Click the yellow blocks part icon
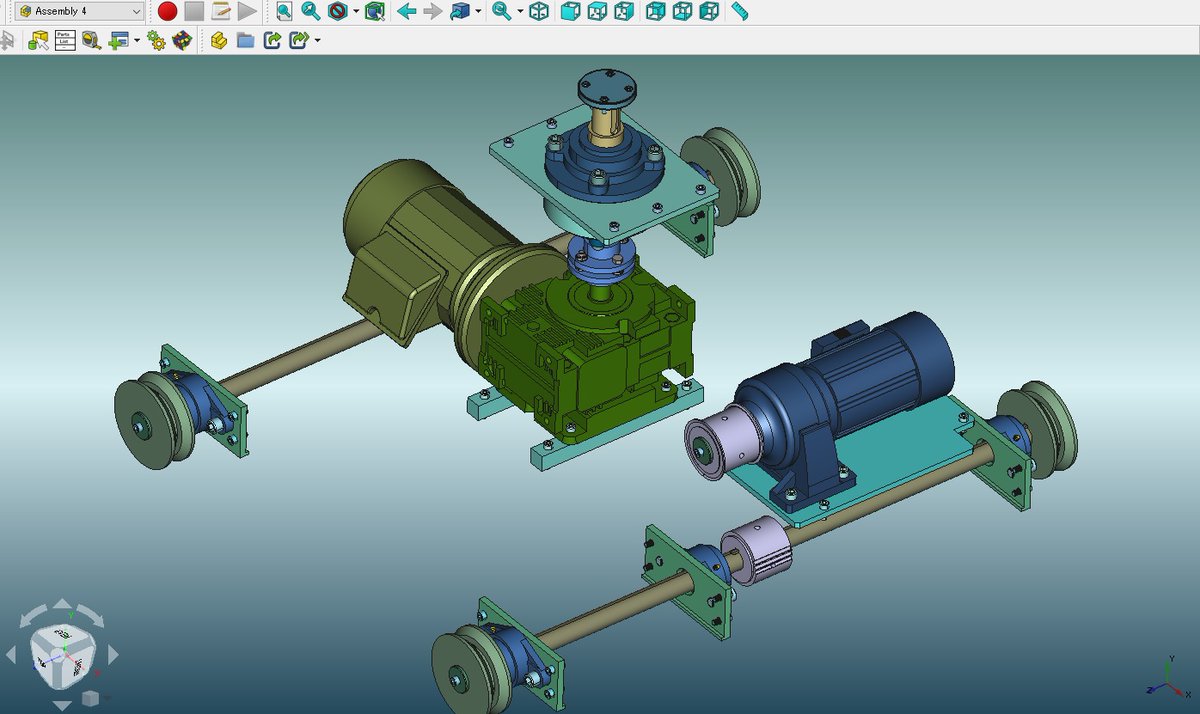Image resolution: width=1200 pixels, height=714 pixels. tap(219, 41)
